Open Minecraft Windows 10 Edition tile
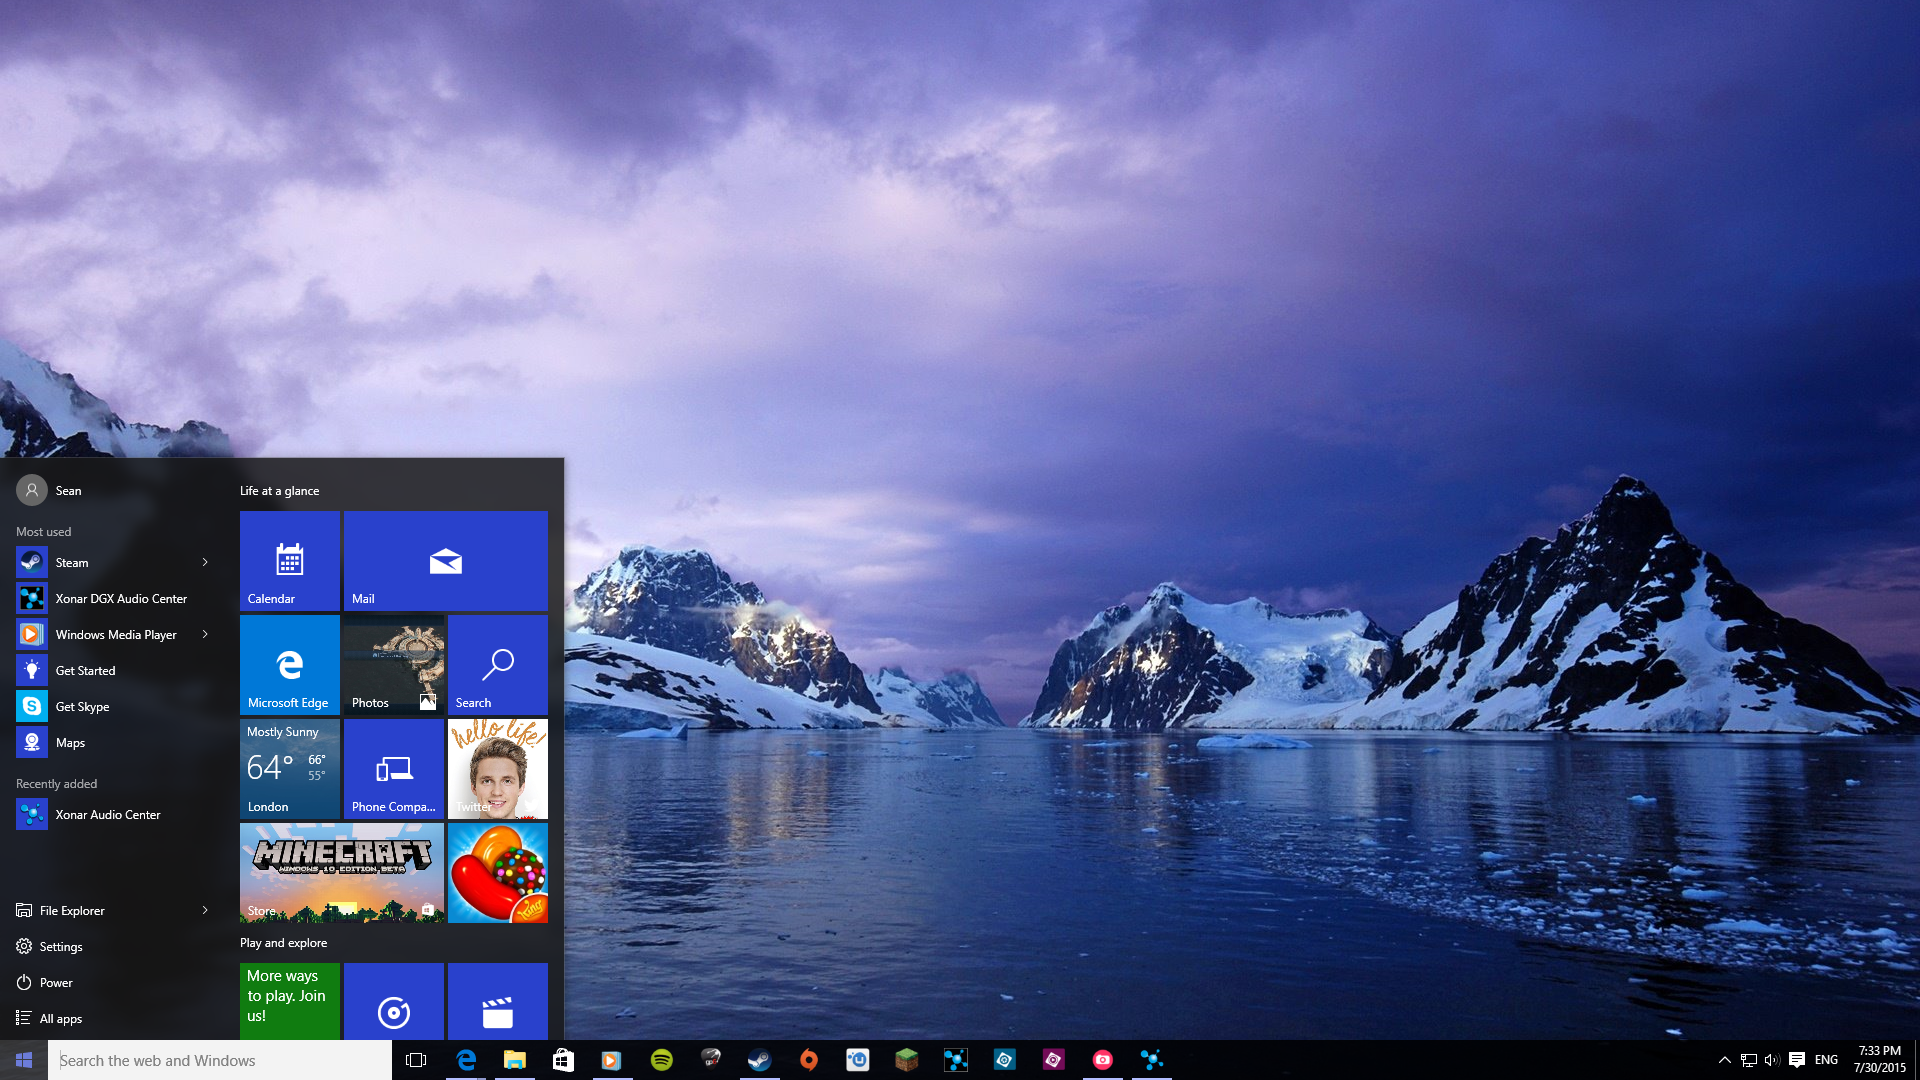 click(342, 872)
